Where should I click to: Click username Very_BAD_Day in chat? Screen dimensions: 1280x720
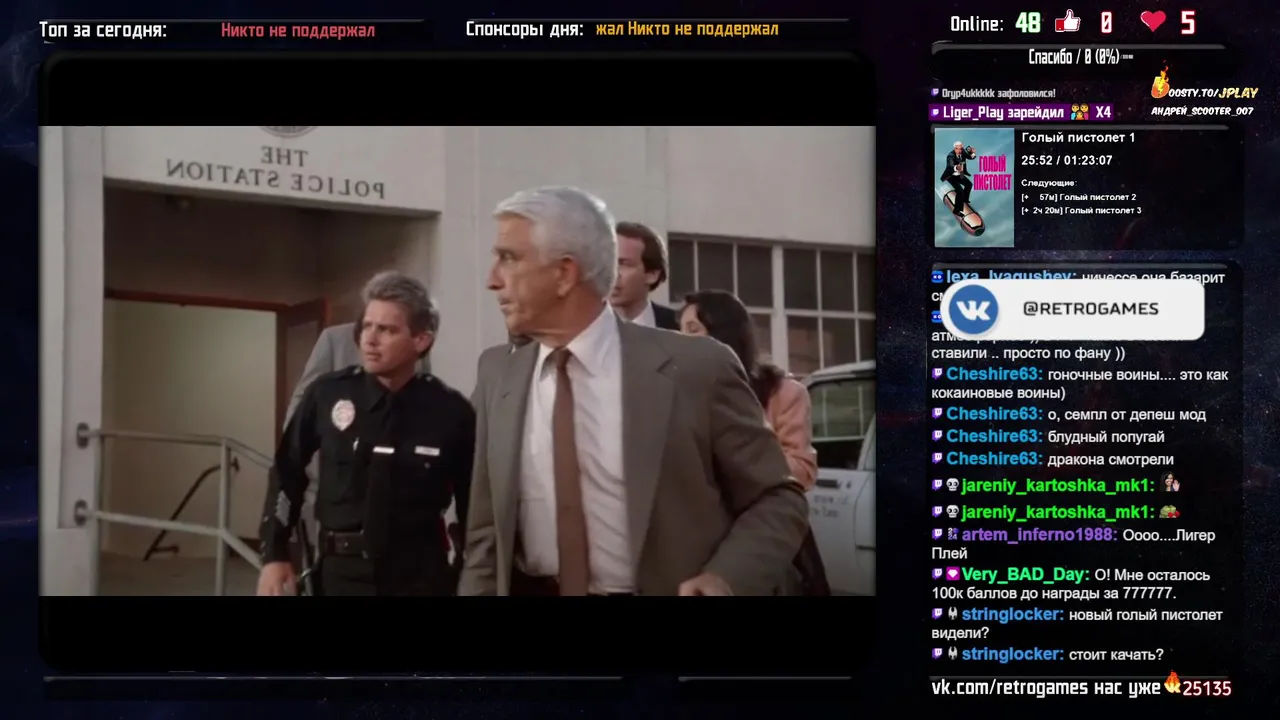[x=1025, y=575]
